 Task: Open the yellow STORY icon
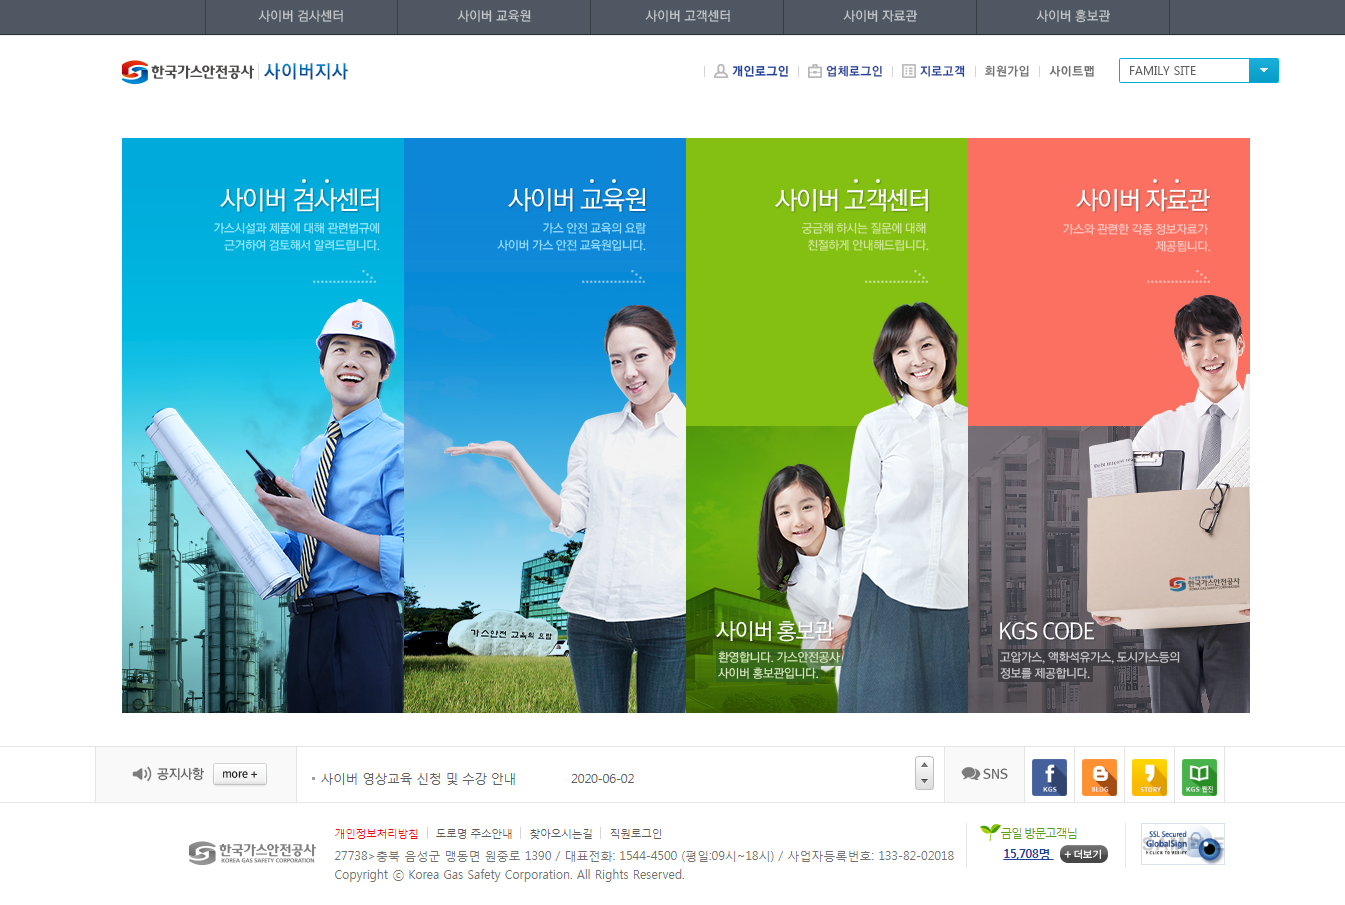click(x=1149, y=775)
